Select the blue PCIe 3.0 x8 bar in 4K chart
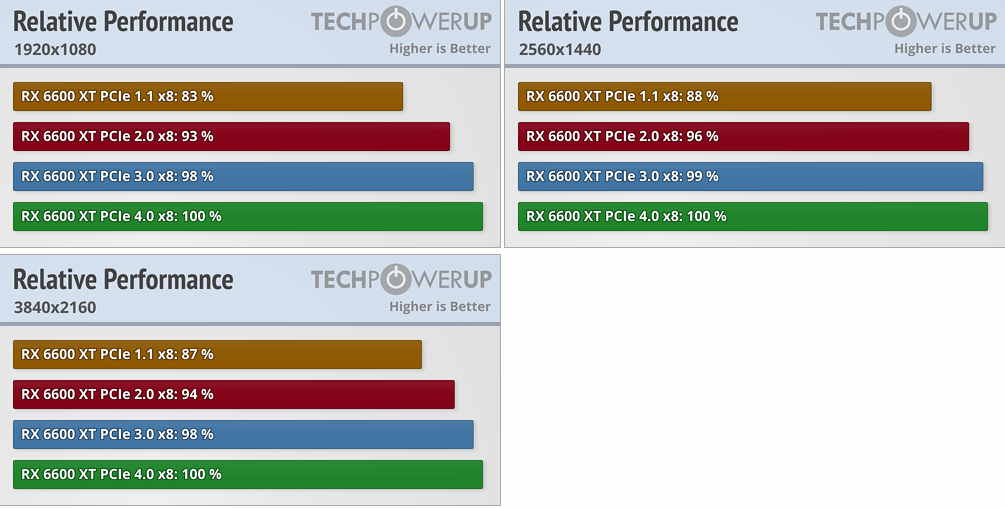1005x508 pixels. click(243, 434)
